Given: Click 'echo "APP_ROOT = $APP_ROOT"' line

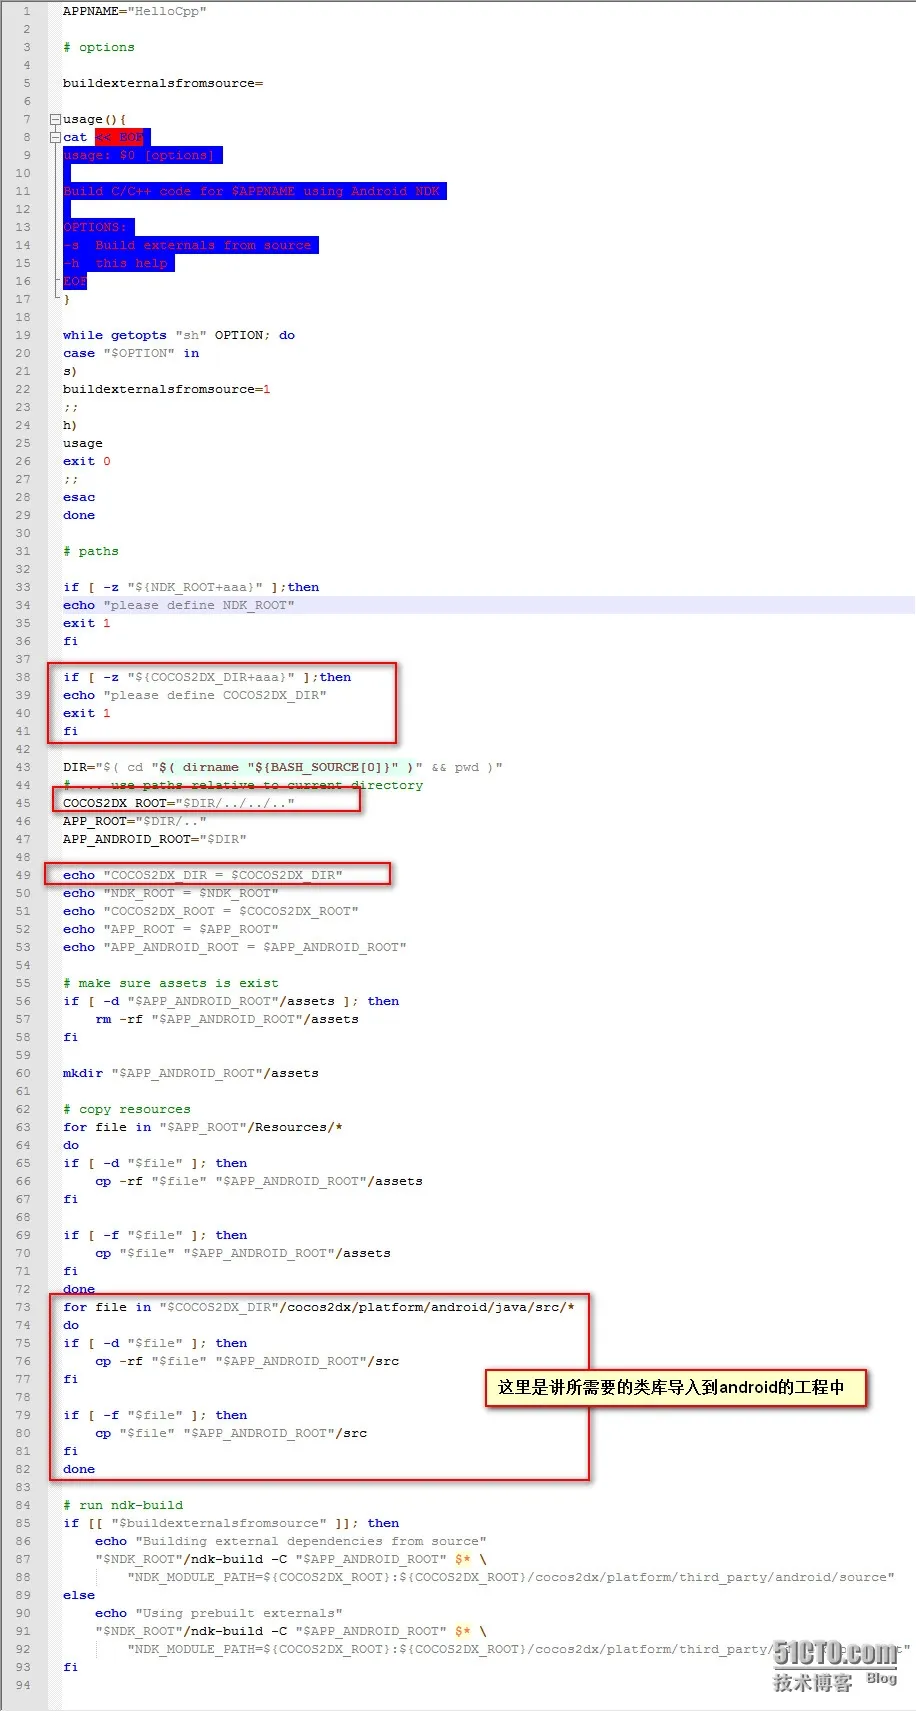Looking at the screenshot, I should (171, 930).
